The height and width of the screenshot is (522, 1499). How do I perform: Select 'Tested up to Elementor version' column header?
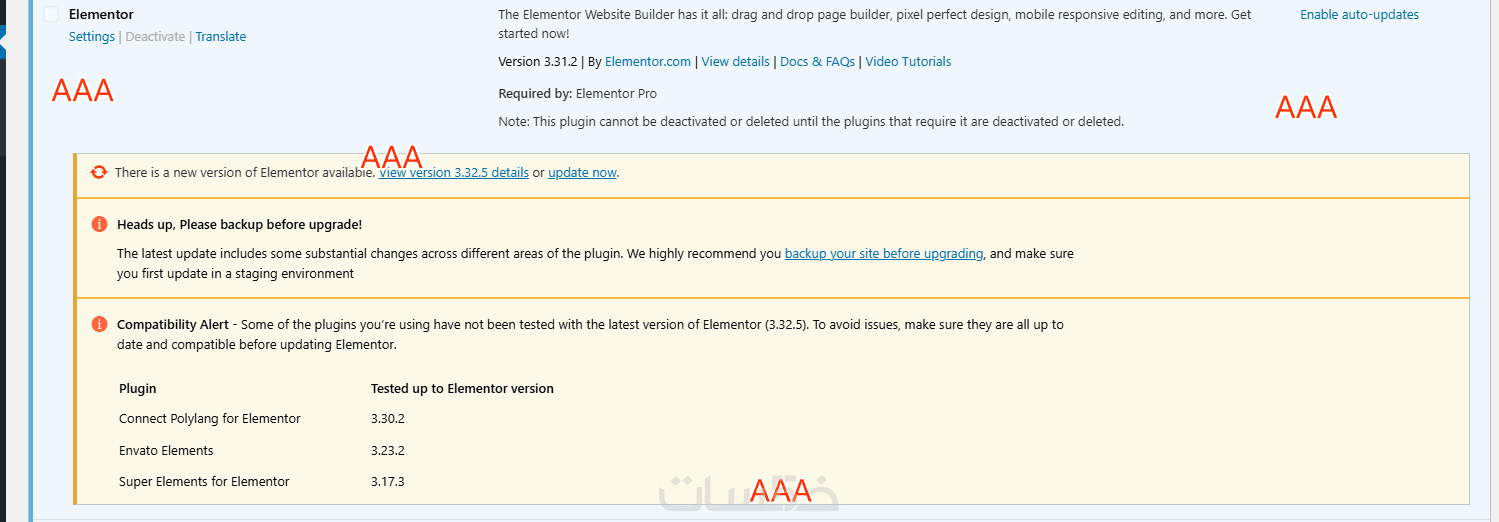click(x=462, y=389)
